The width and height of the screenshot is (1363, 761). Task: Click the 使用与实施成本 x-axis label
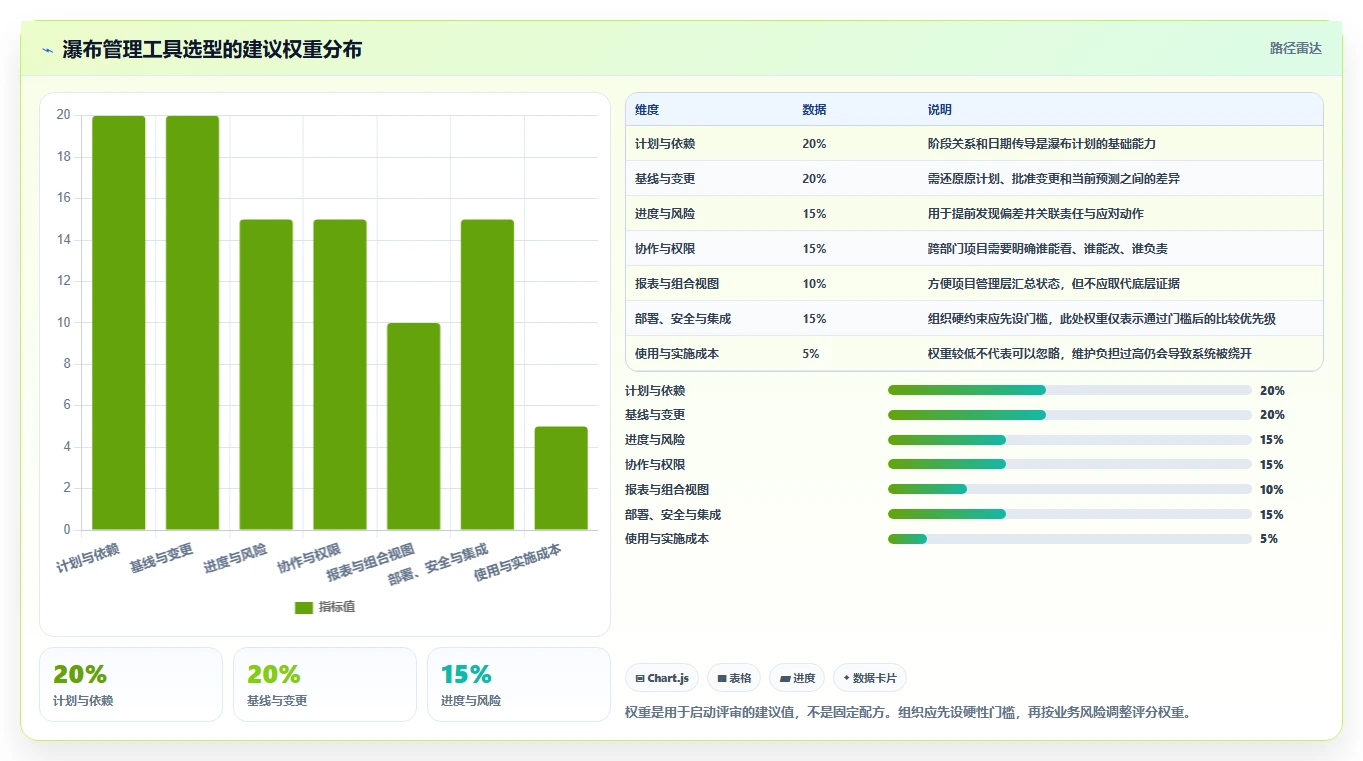[x=517, y=563]
